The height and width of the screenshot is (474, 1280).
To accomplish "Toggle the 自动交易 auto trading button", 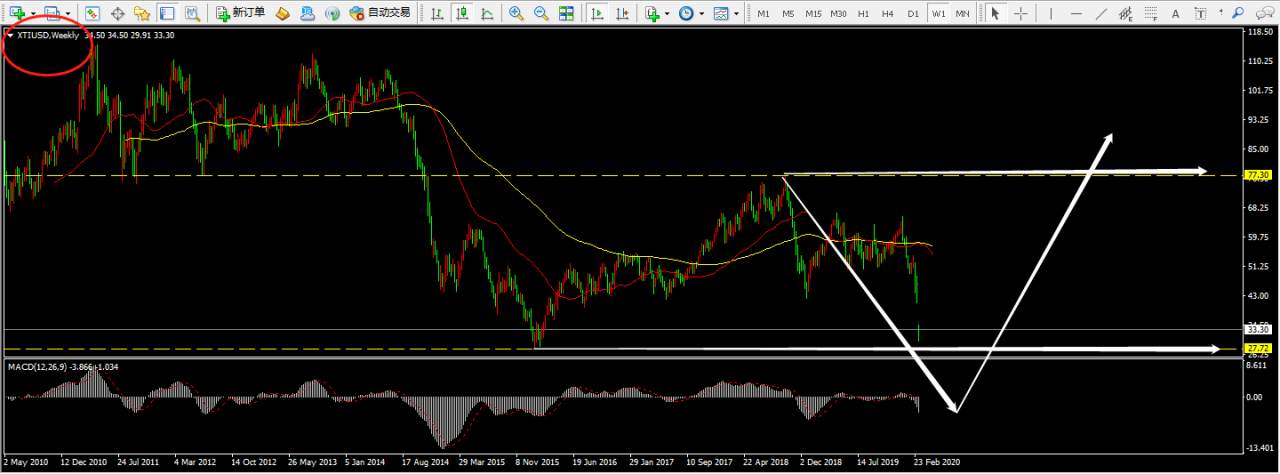I will click(x=380, y=13).
